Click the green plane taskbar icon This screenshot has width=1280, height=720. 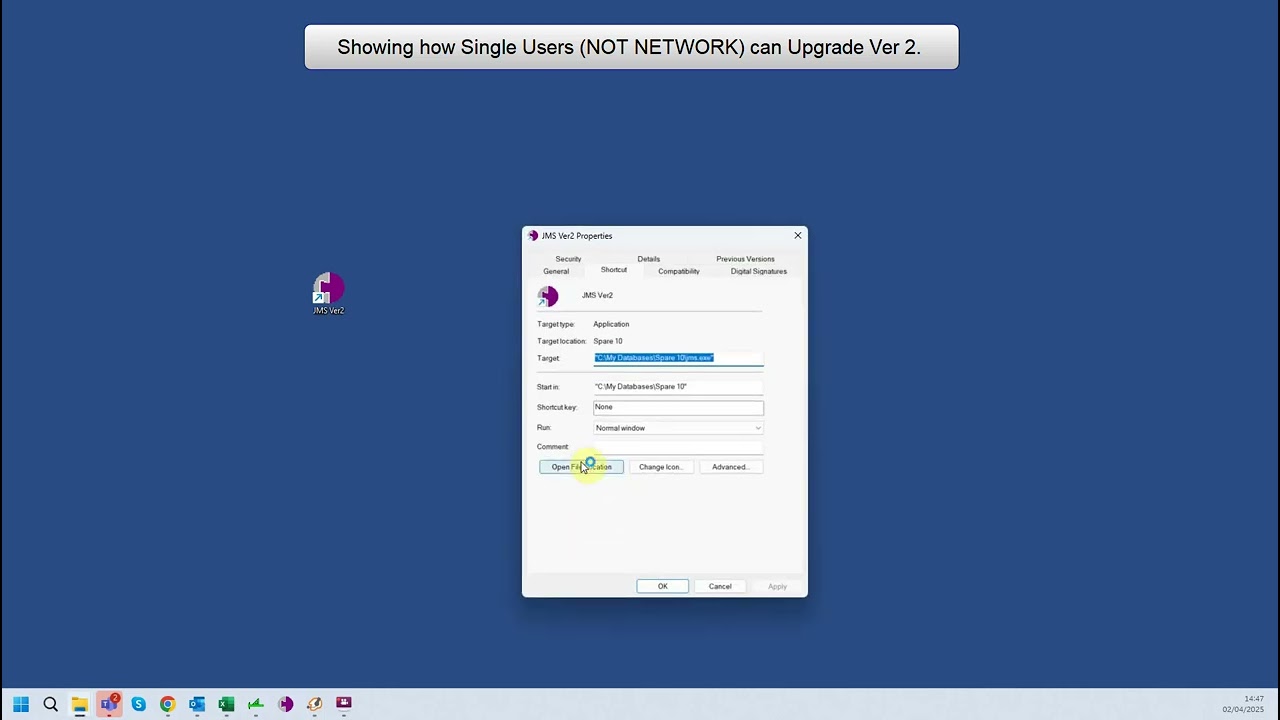255,704
